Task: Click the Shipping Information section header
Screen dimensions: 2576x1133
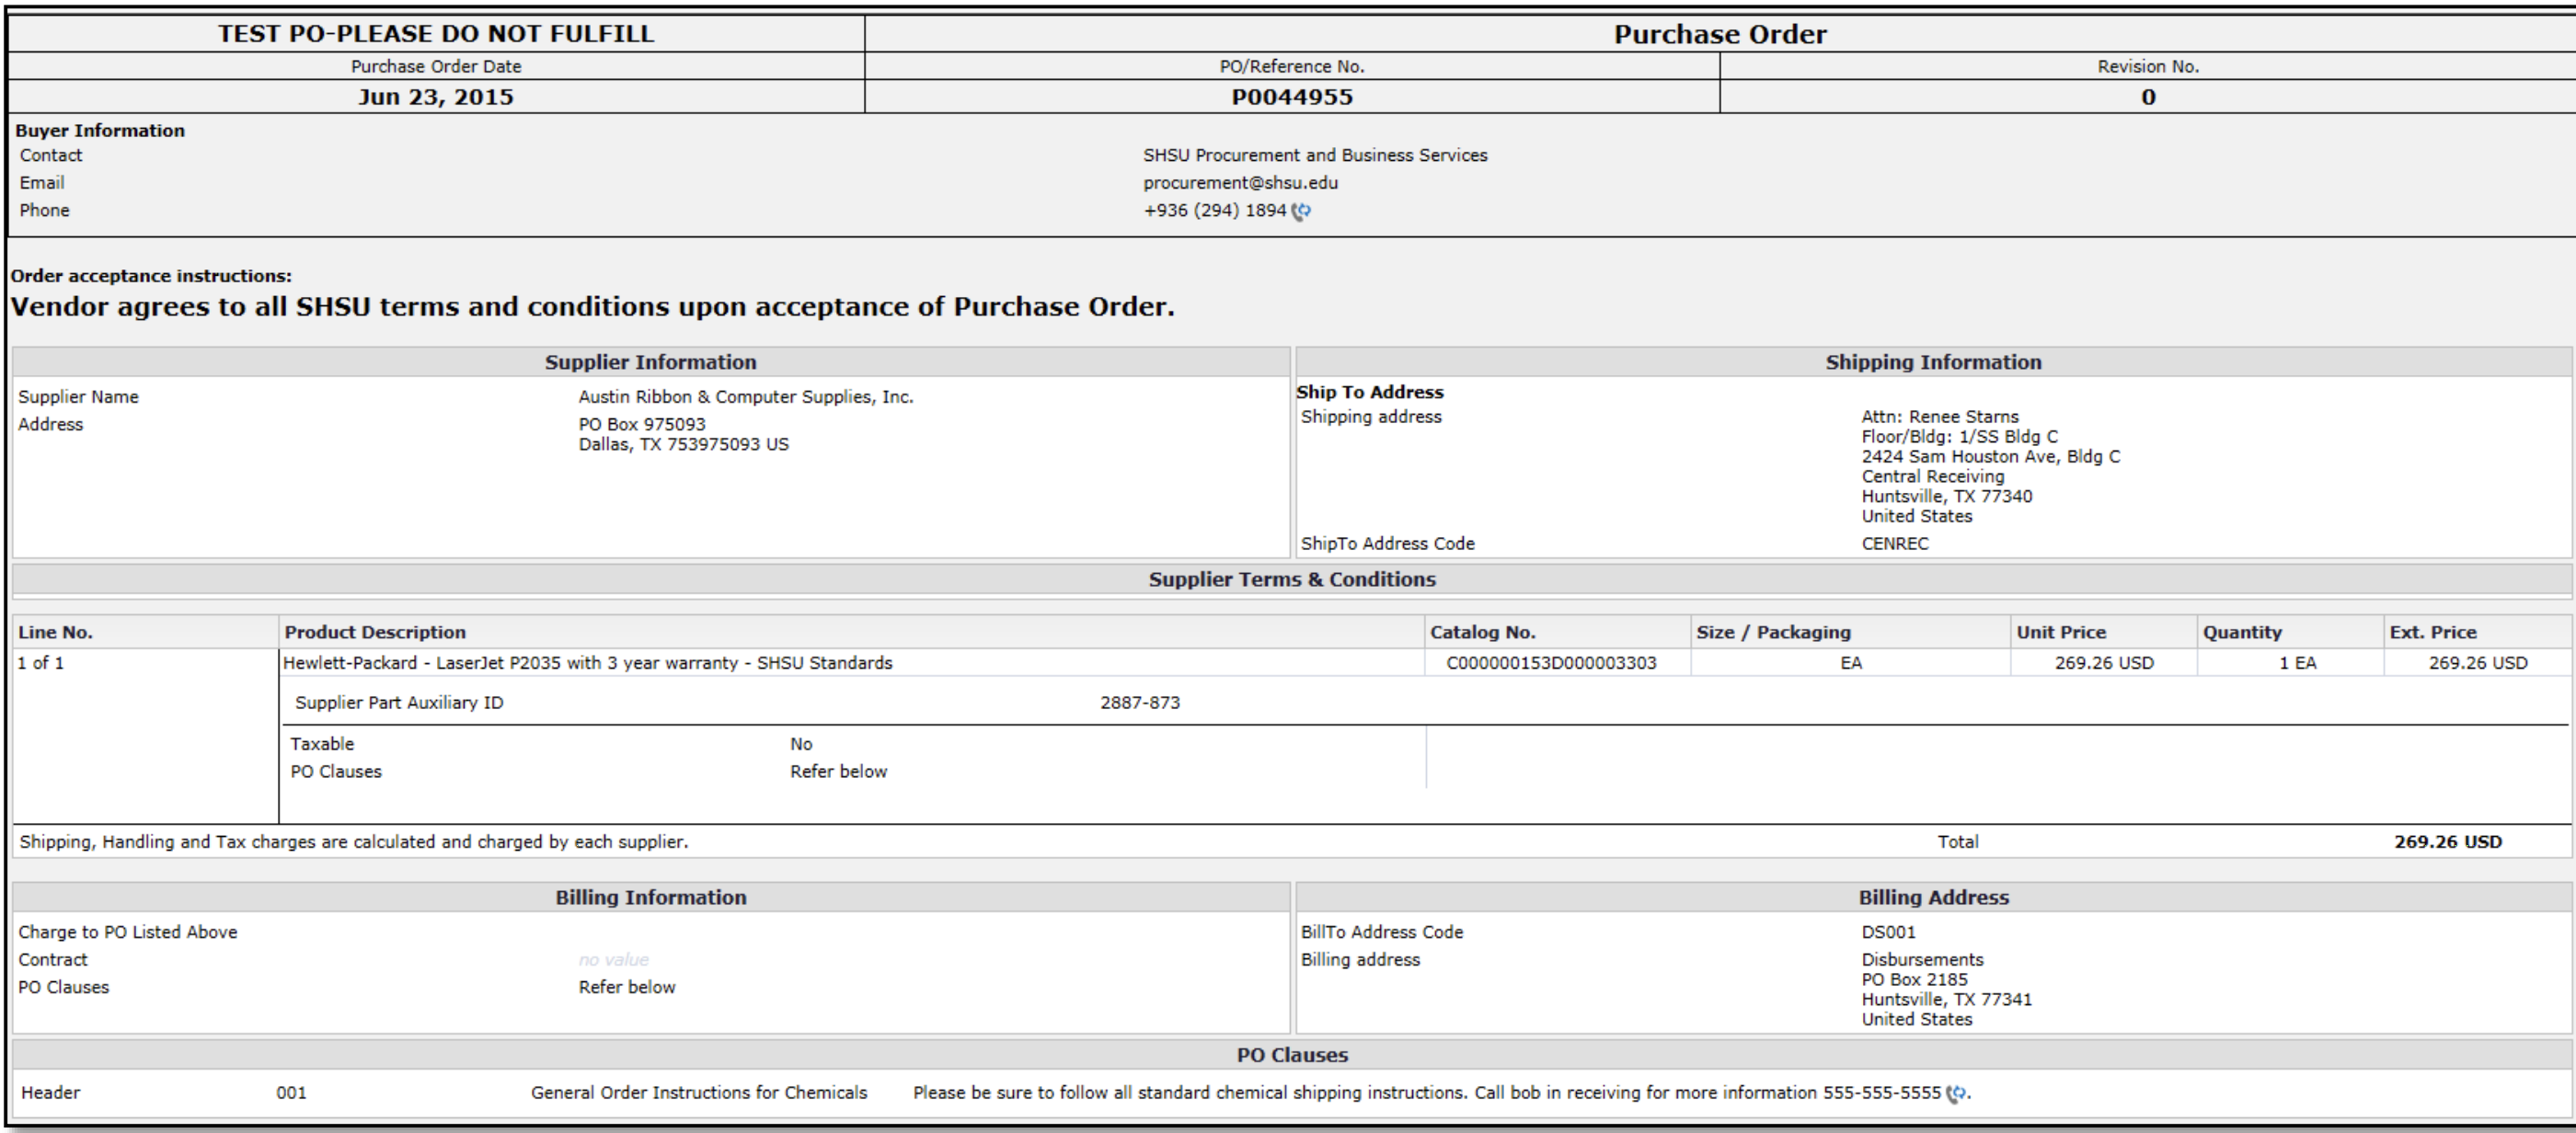Action: (1932, 362)
